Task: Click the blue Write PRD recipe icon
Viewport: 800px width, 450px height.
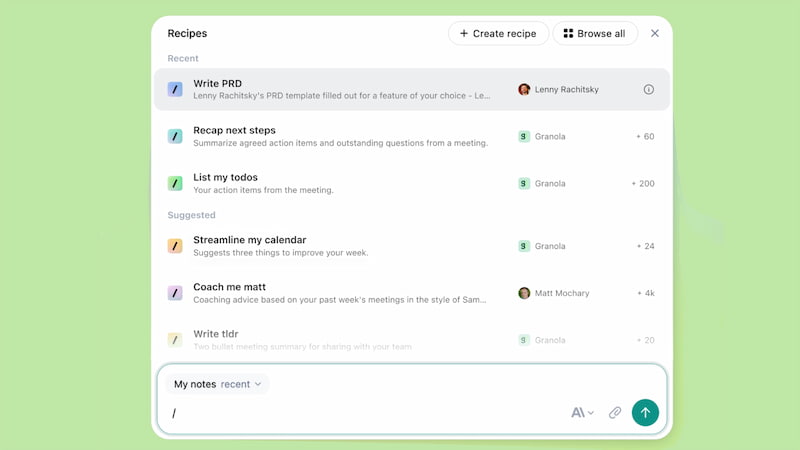Action: tap(175, 89)
